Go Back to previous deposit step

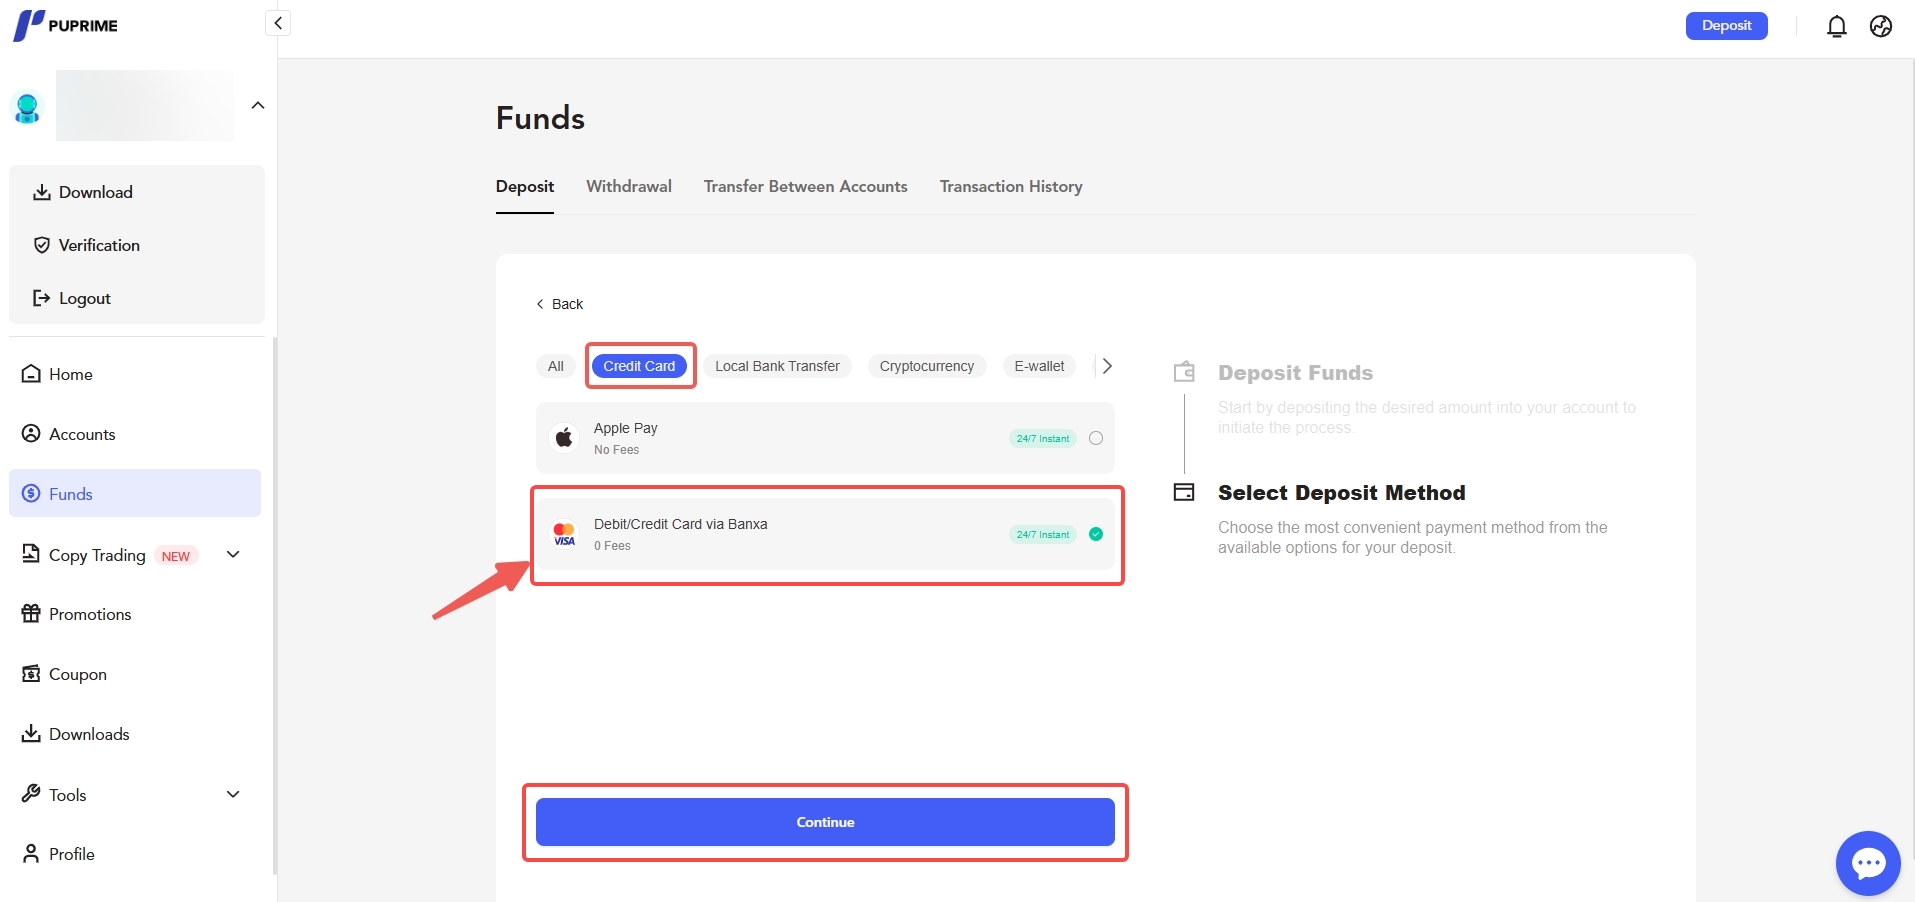[560, 304]
